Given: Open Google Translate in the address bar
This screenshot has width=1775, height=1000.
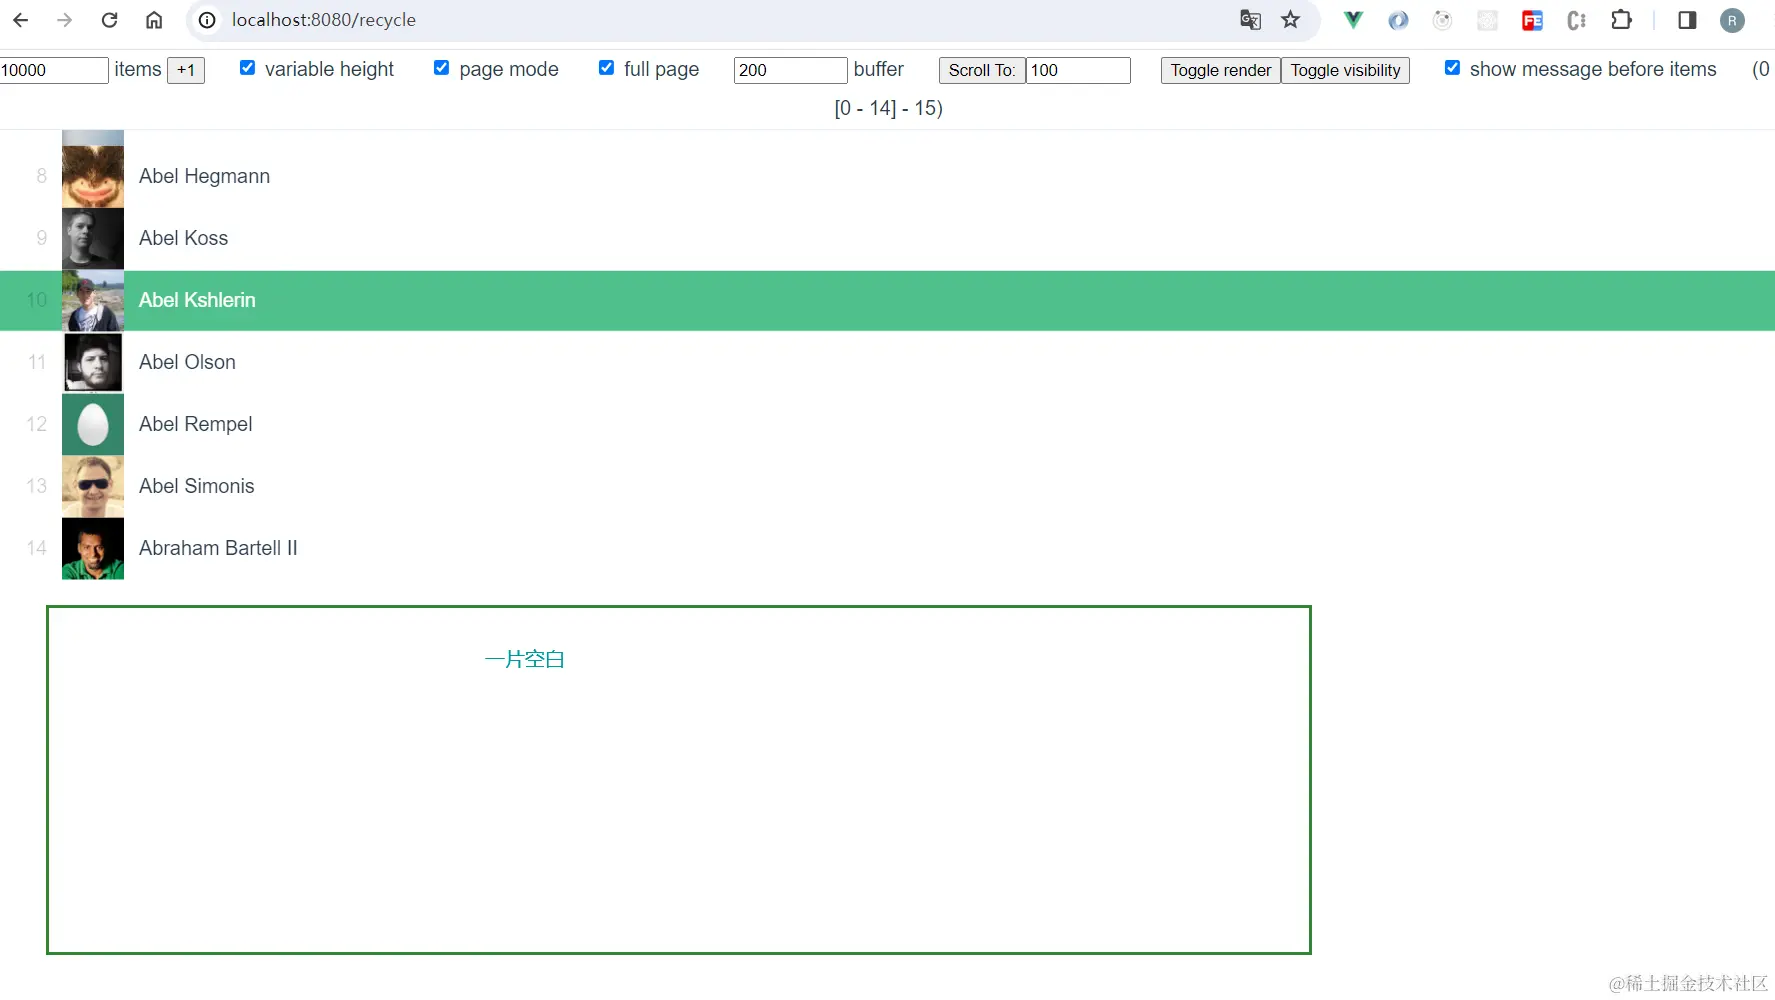Looking at the screenshot, I should point(1249,20).
